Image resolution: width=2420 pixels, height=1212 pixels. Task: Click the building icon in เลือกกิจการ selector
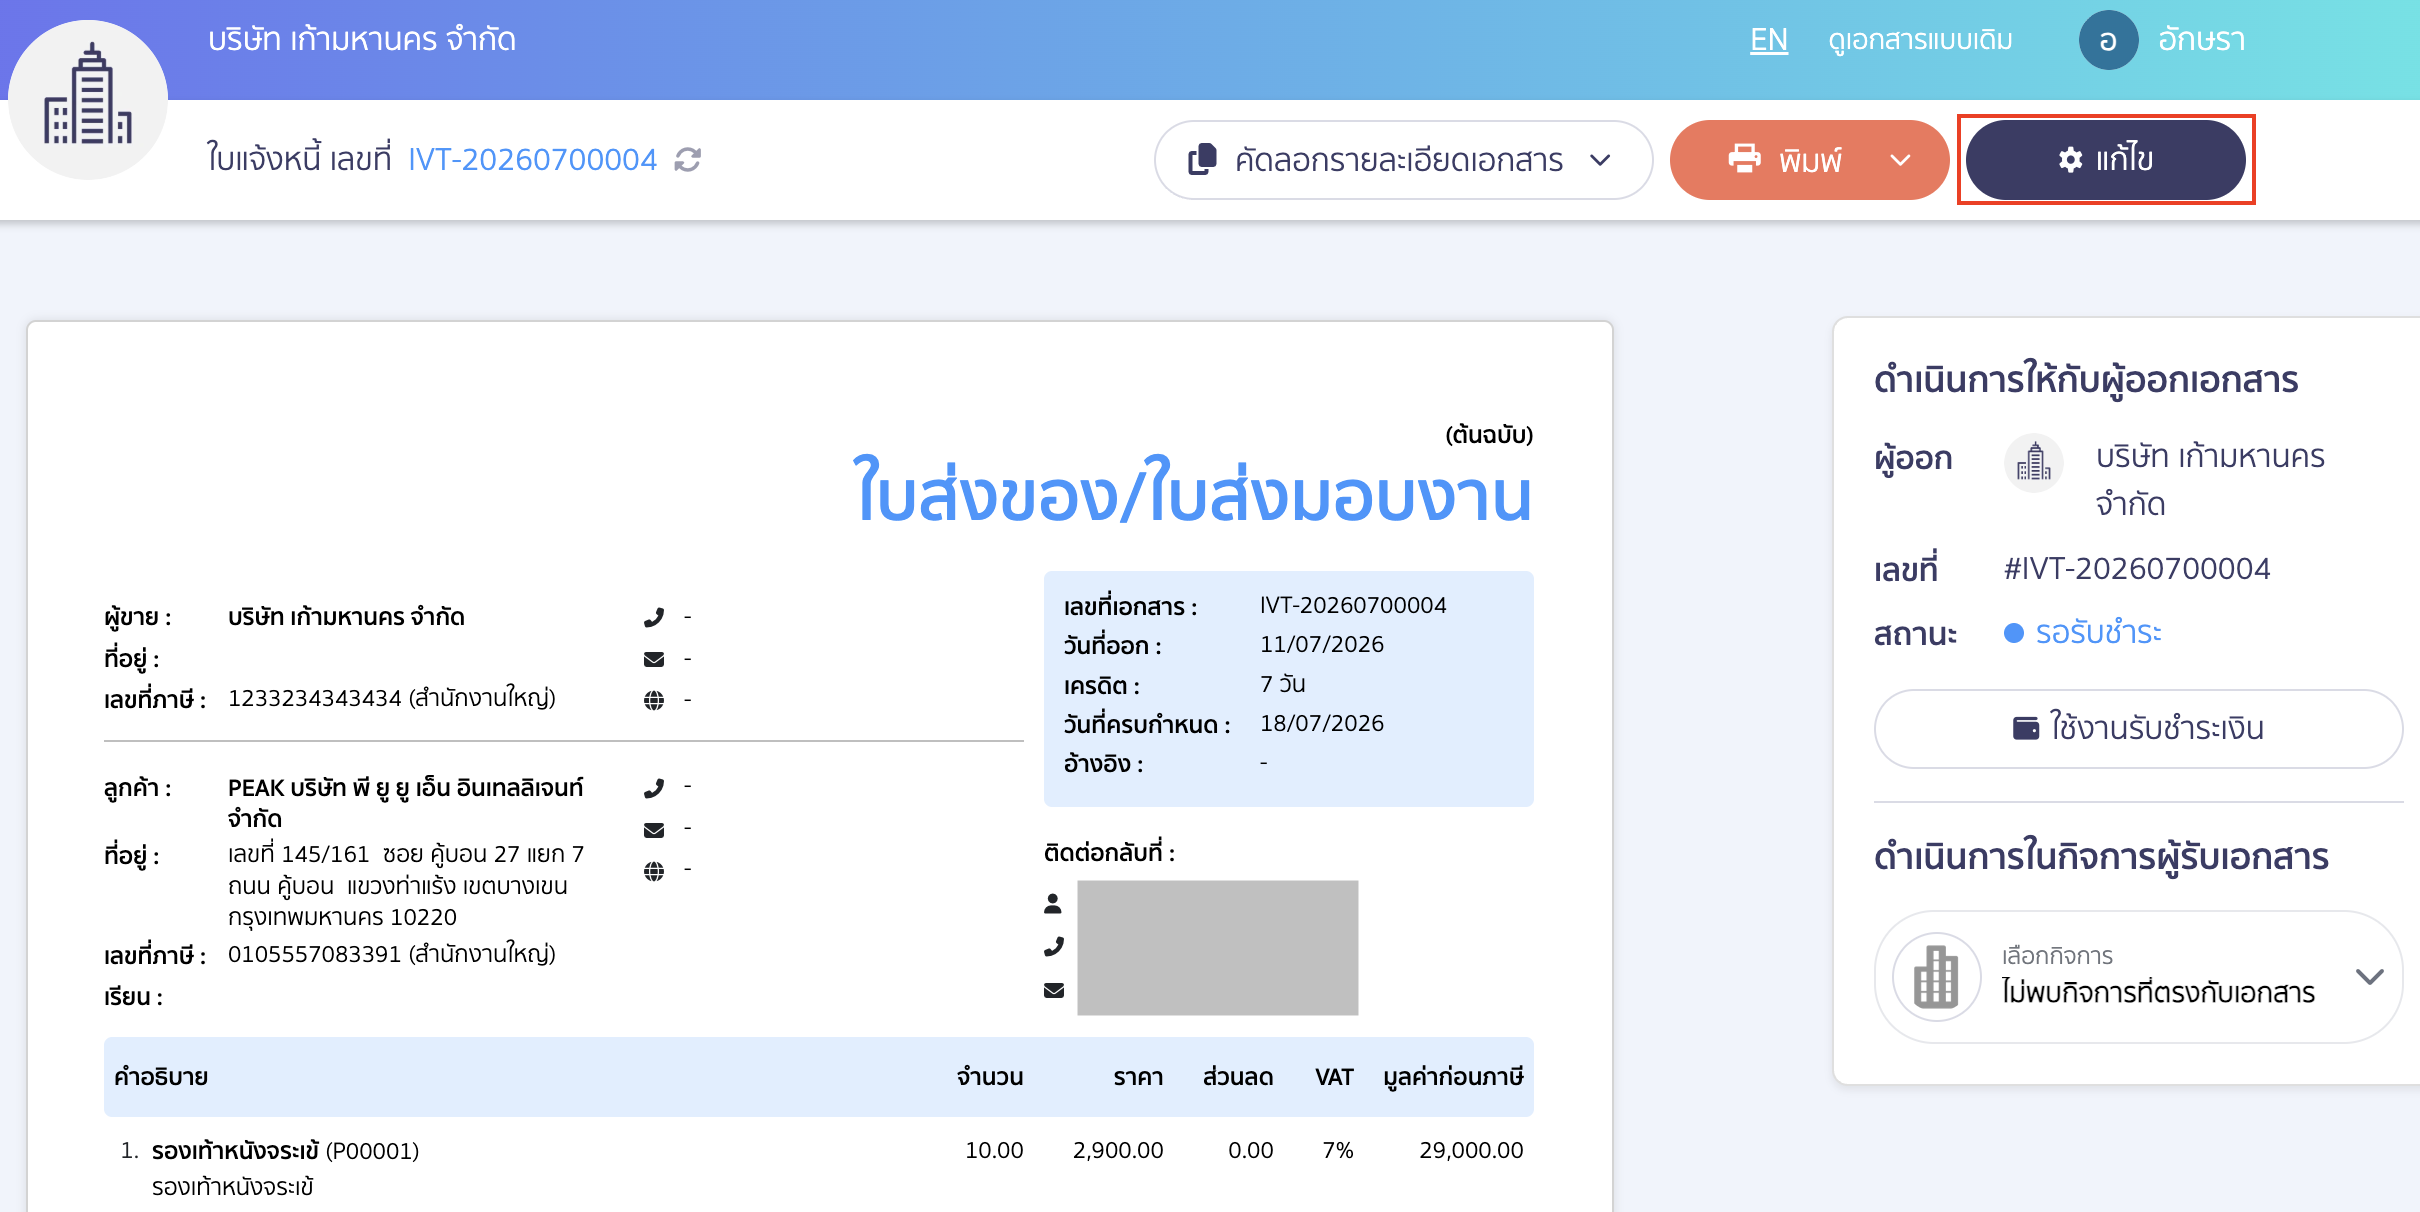click(x=1936, y=976)
